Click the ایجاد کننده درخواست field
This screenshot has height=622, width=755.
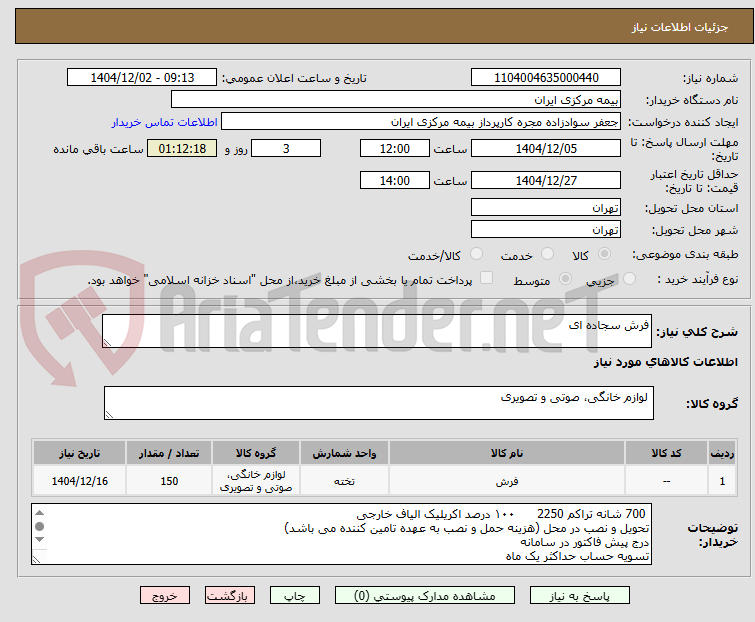[421, 121]
